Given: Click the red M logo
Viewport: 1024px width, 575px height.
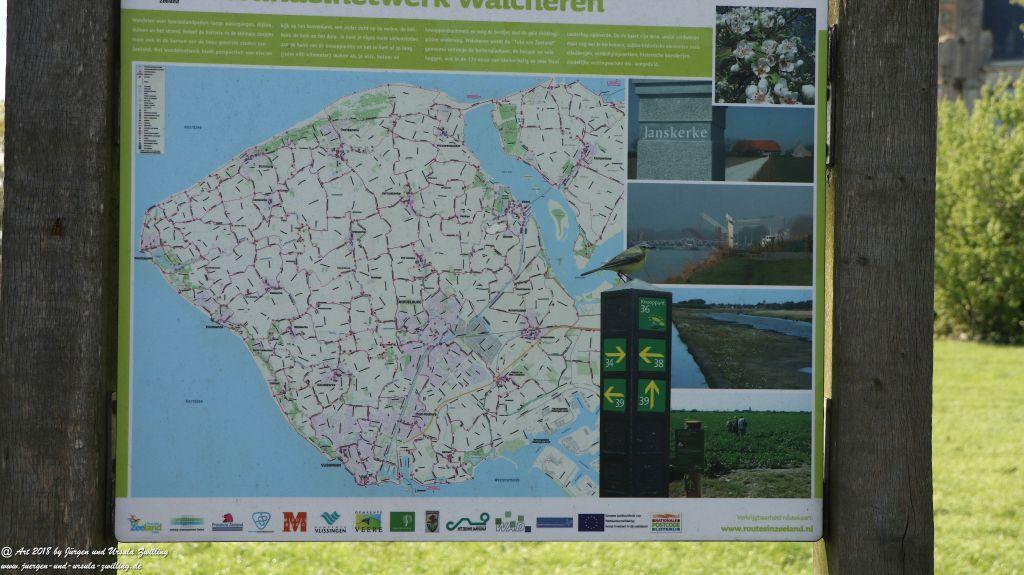Looking at the screenshot, I should coord(294,521).
